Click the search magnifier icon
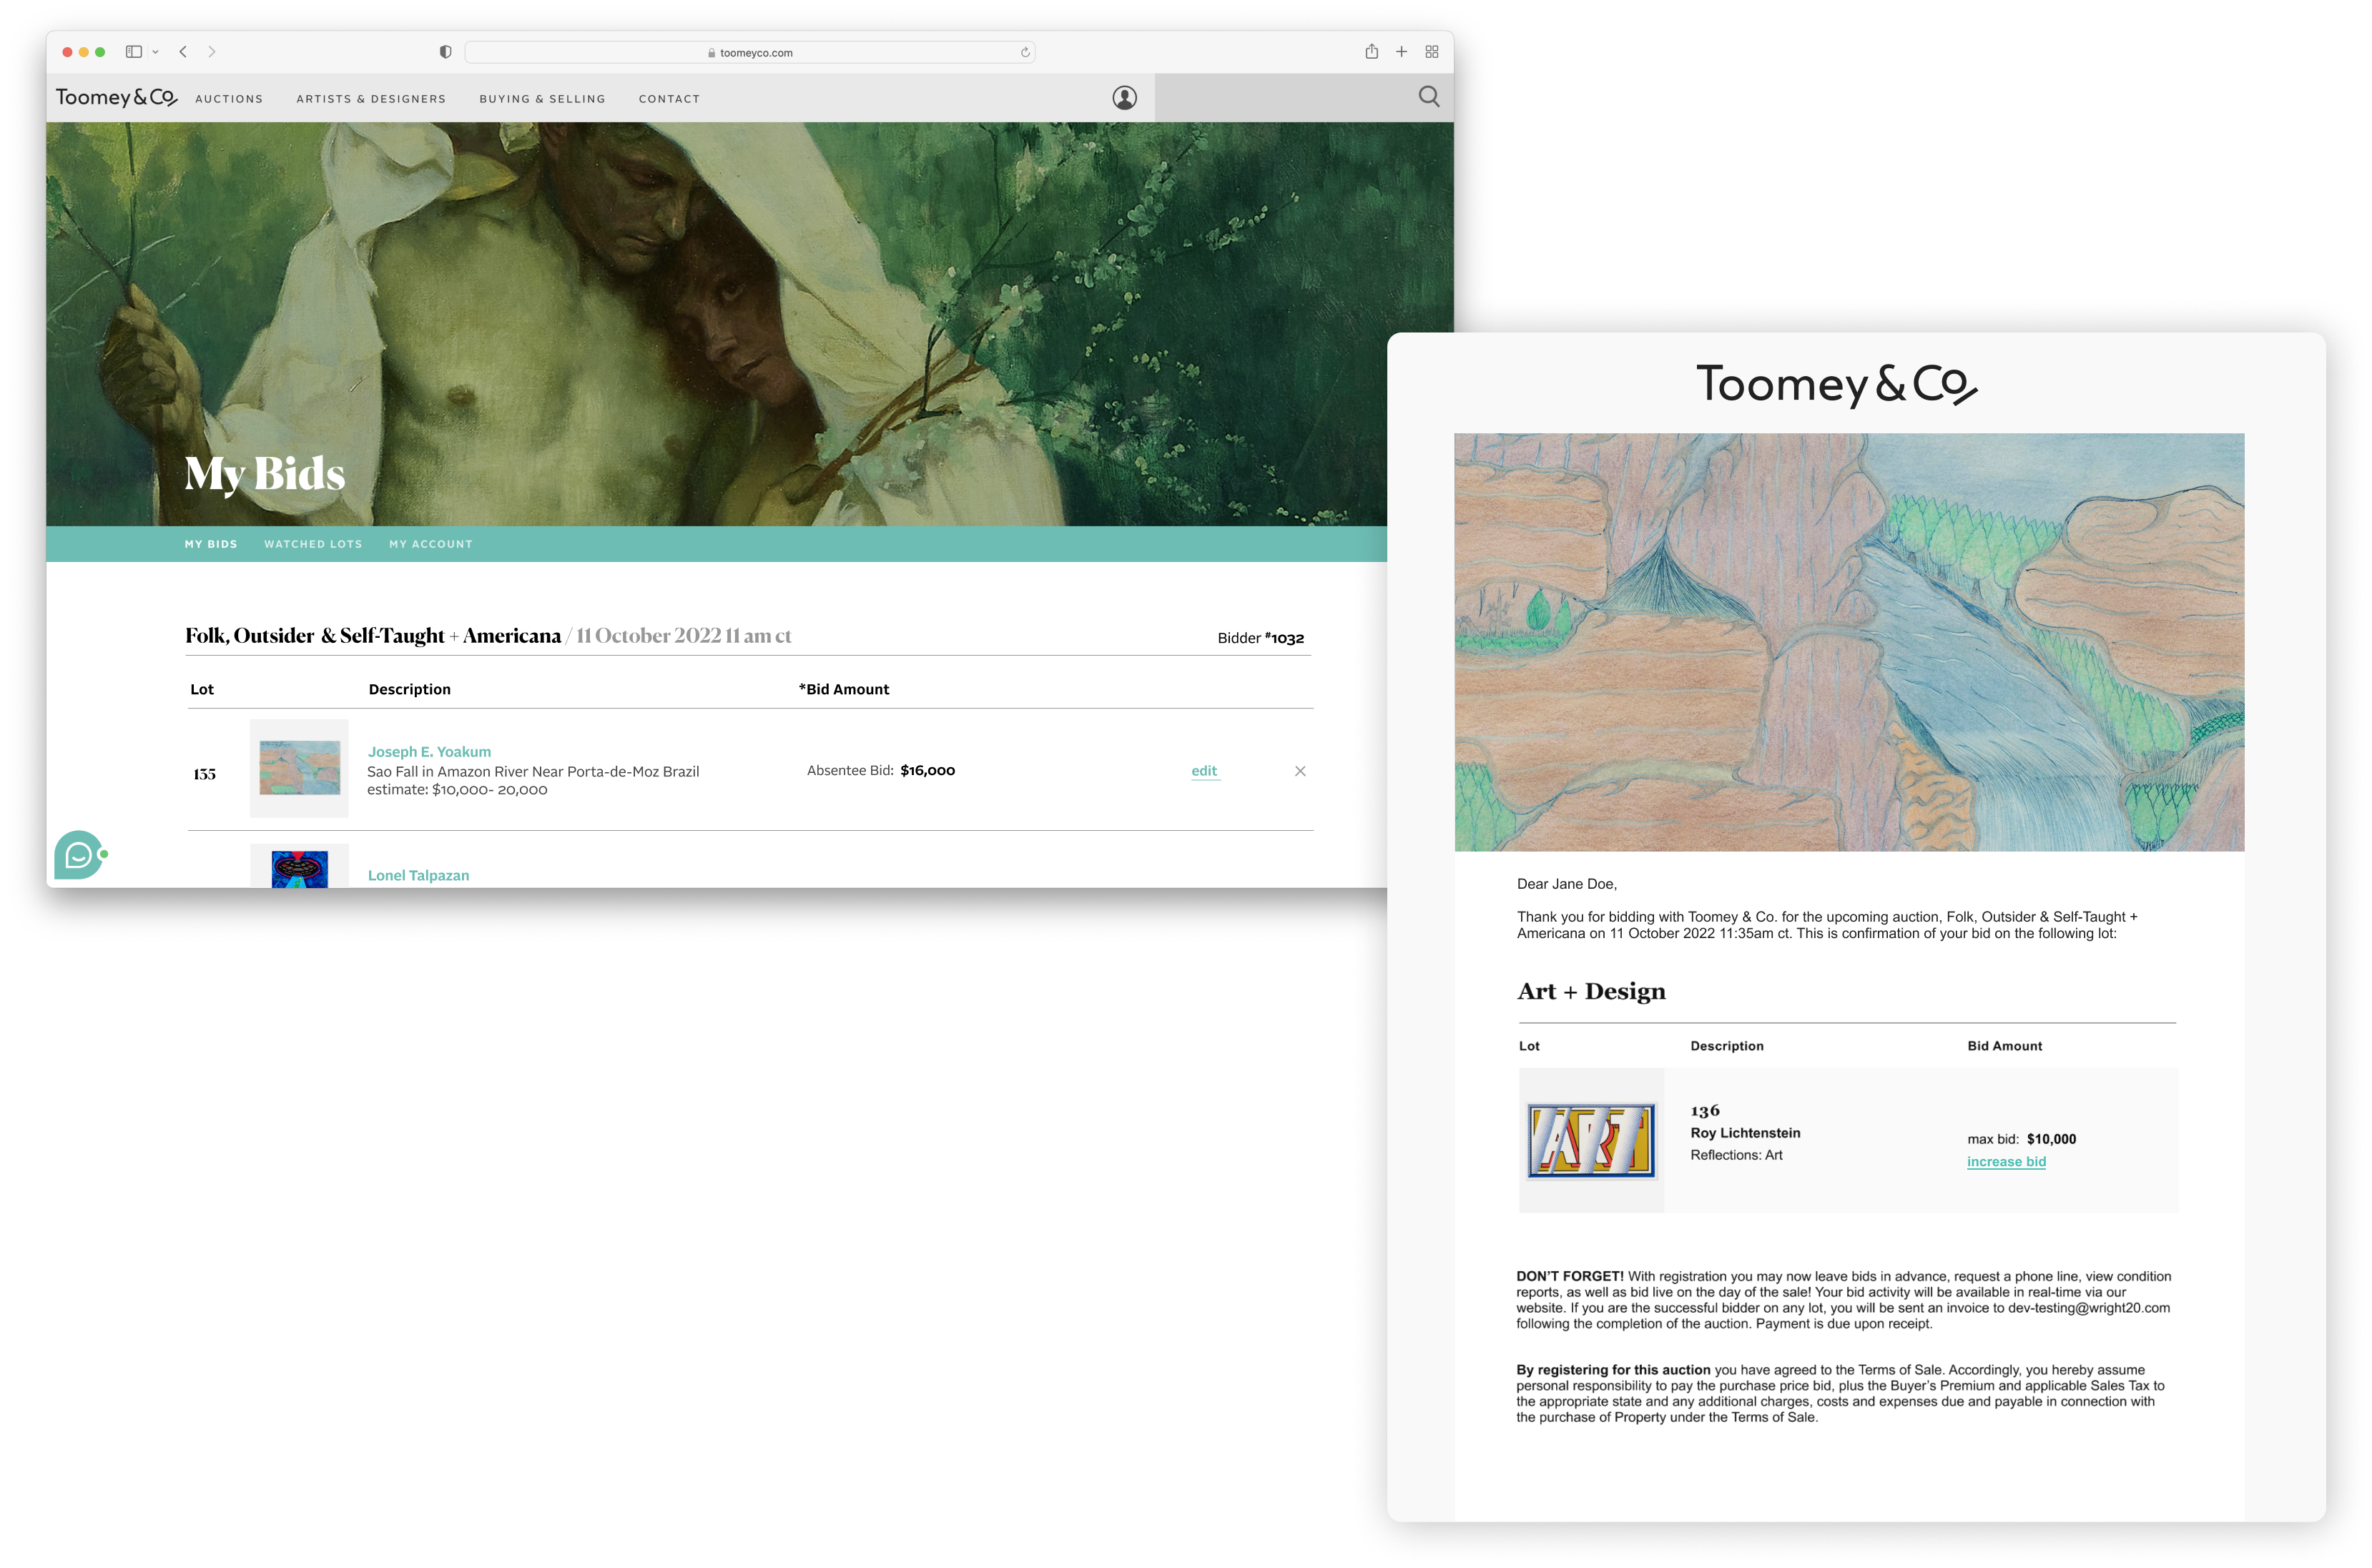2372x1568 pixels. [1429, 96]
